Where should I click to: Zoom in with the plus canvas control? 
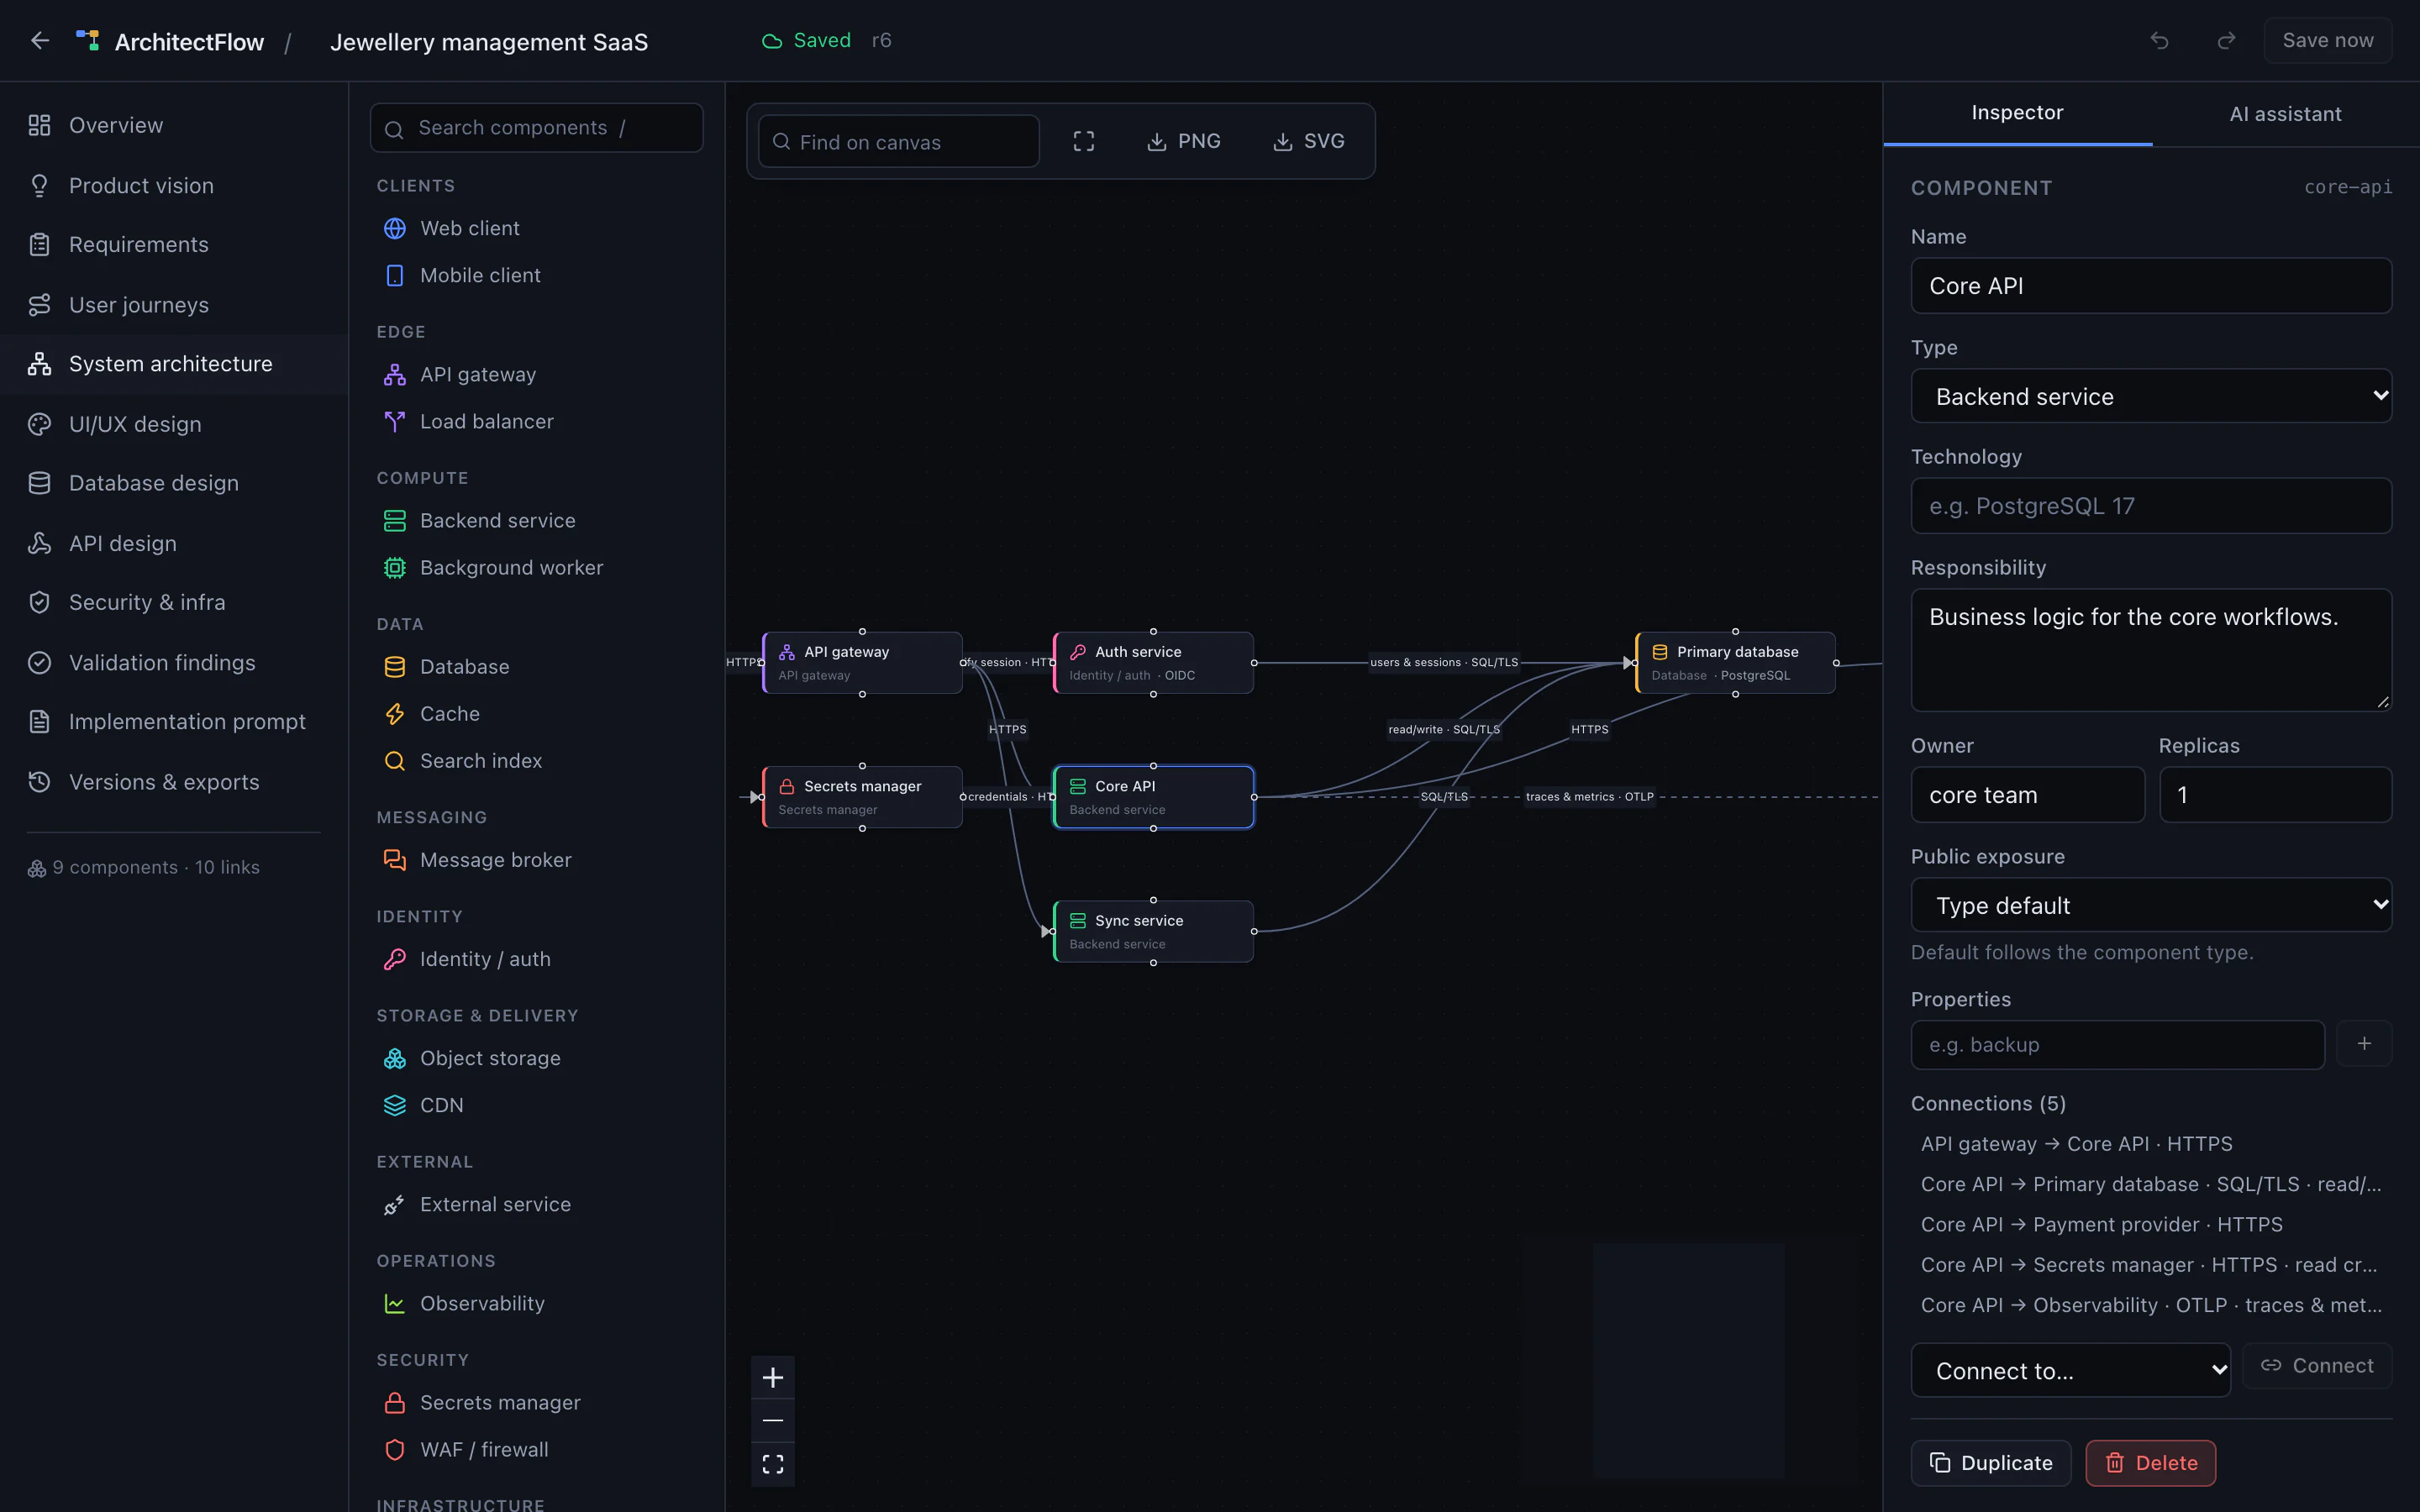coord(773,1378)
